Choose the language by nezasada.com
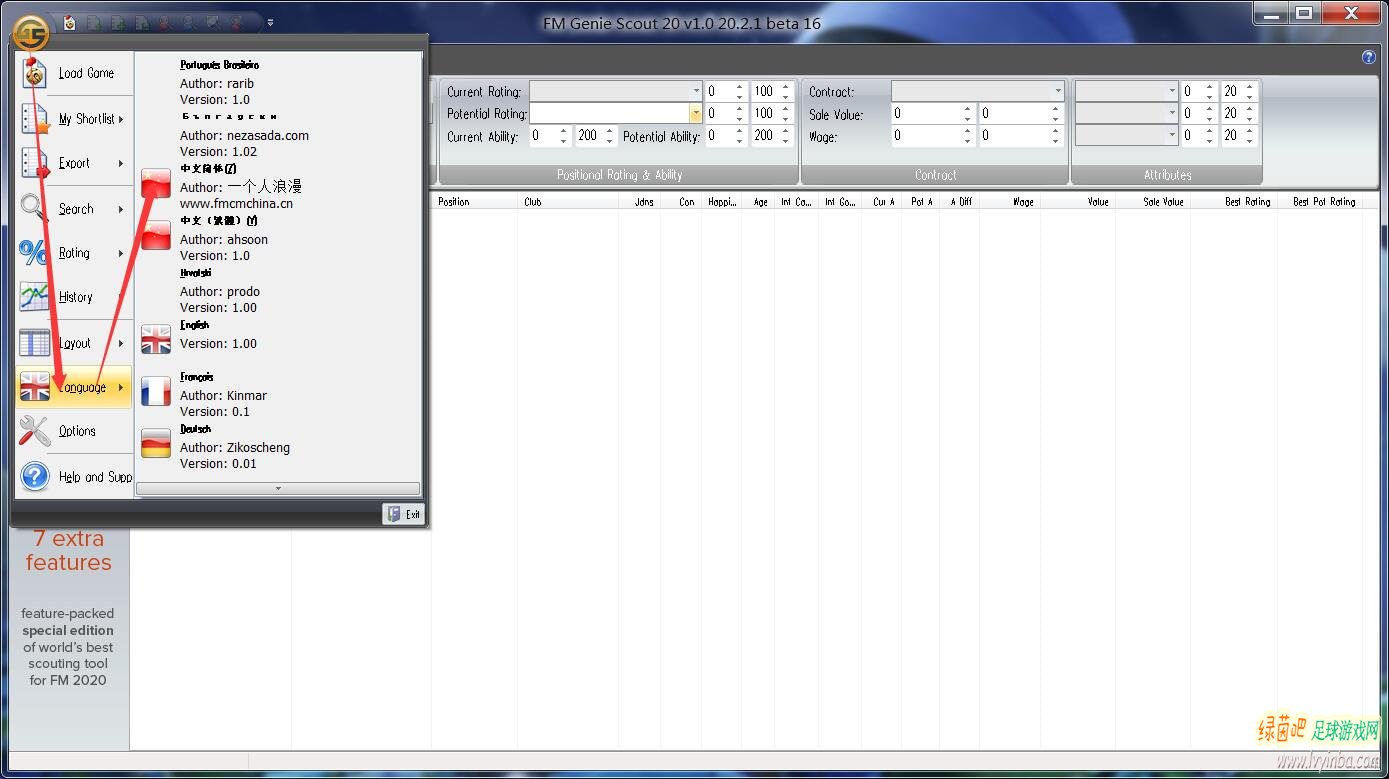This screenshot has width=1389, height=779. click(278, 134)
